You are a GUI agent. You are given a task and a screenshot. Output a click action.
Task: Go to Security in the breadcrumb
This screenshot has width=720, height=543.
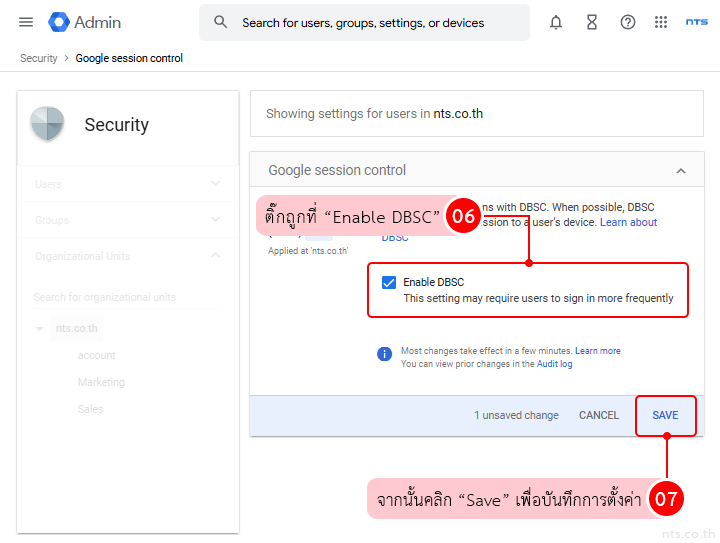tap(39, 58)
